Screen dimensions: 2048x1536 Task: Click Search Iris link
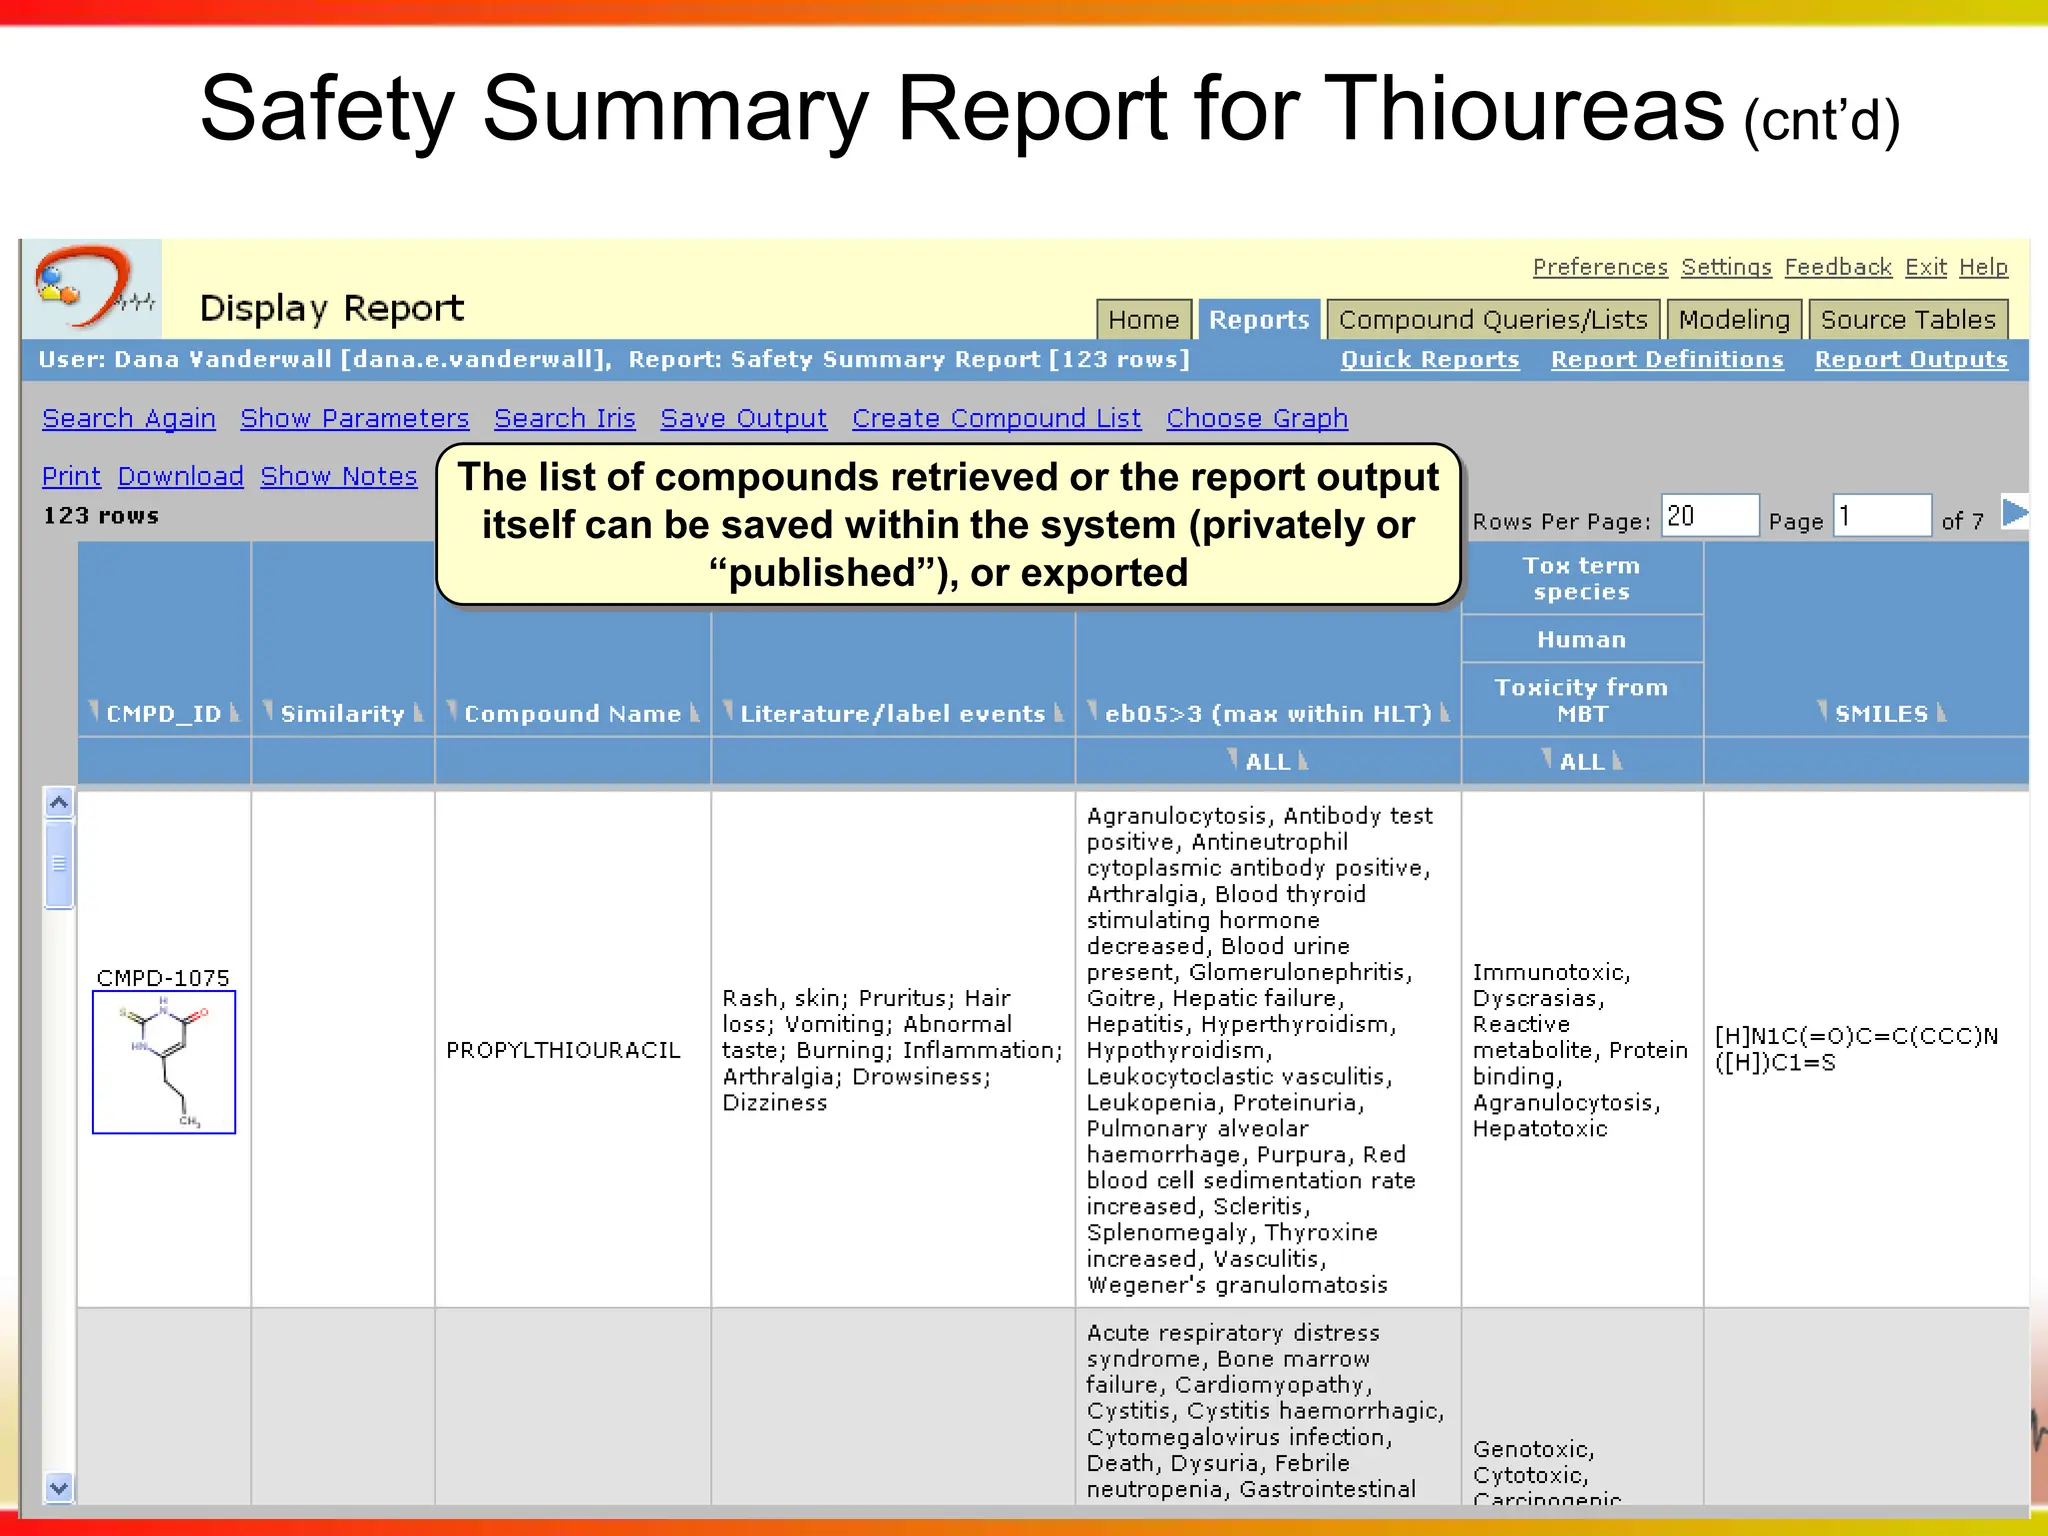(x=565, y=419)
